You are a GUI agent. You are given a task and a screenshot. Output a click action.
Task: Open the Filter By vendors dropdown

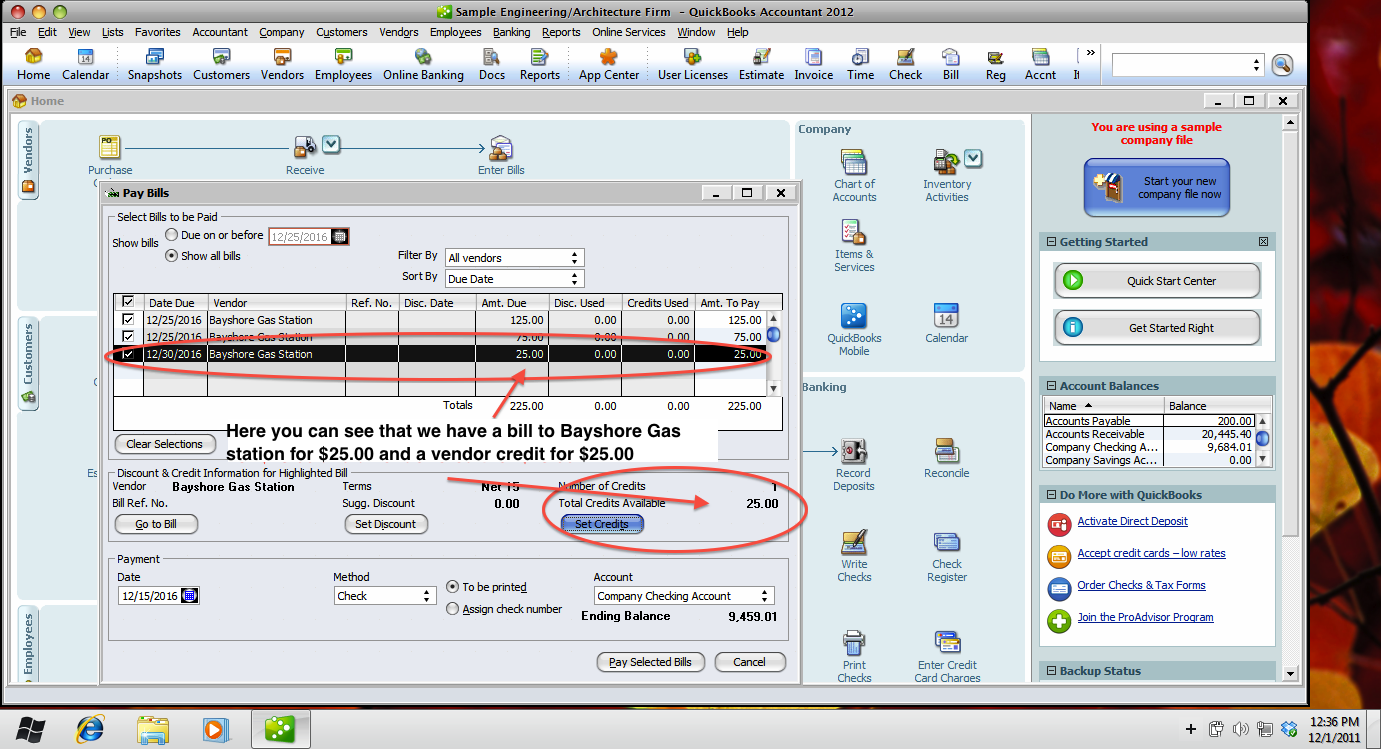[515, 258]
